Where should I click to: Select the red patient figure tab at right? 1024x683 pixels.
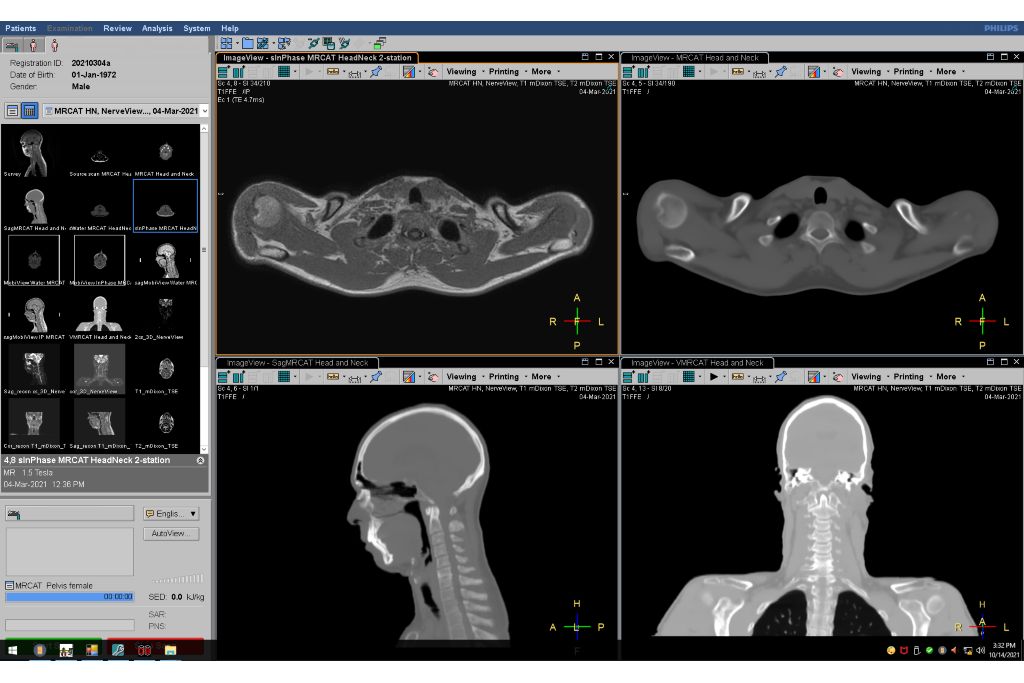point(55,45)
